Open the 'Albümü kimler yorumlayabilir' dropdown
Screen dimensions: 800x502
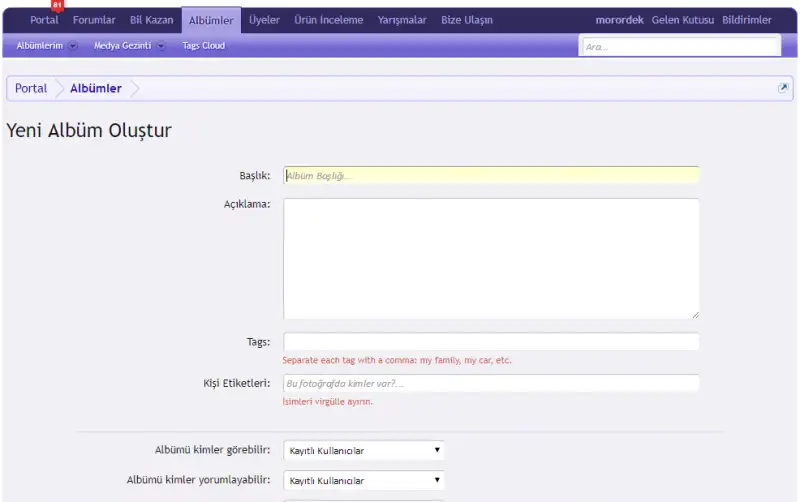pos(364,480)
